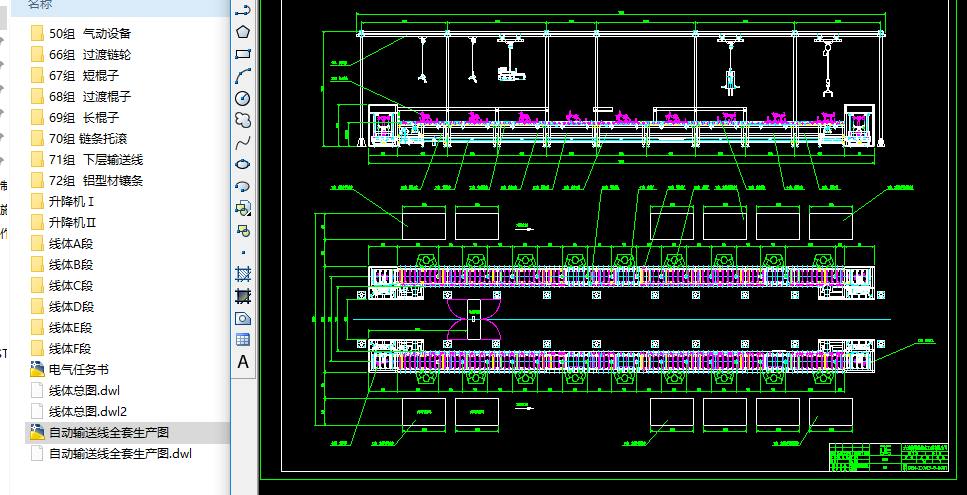Screen dimensions: 967x495
Task: Select the 72组 铝型材镶条 folder
Action: [87, 181]
